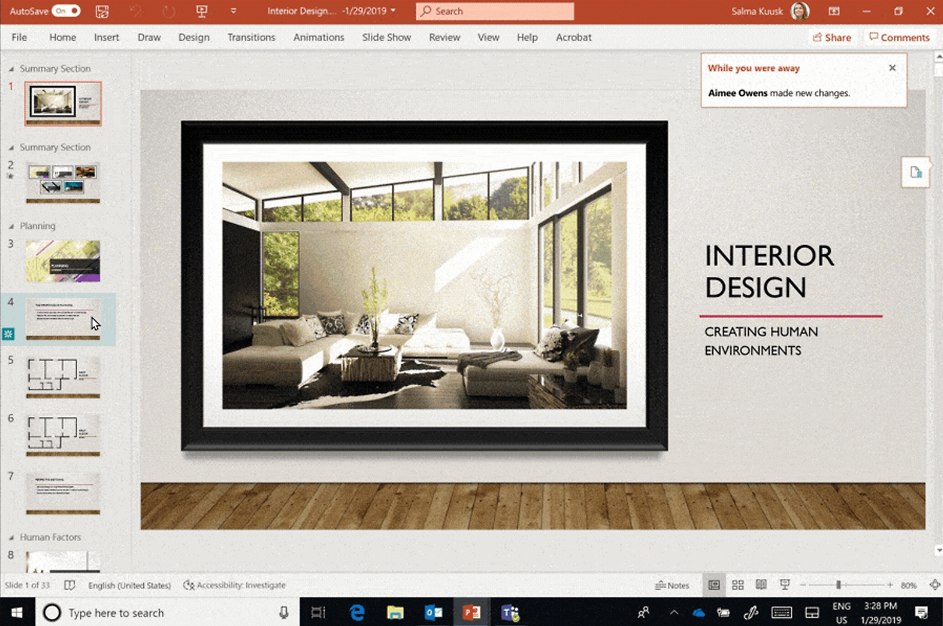Select the slide 5 floor plan thumbnail

click(x=62, y=376)
